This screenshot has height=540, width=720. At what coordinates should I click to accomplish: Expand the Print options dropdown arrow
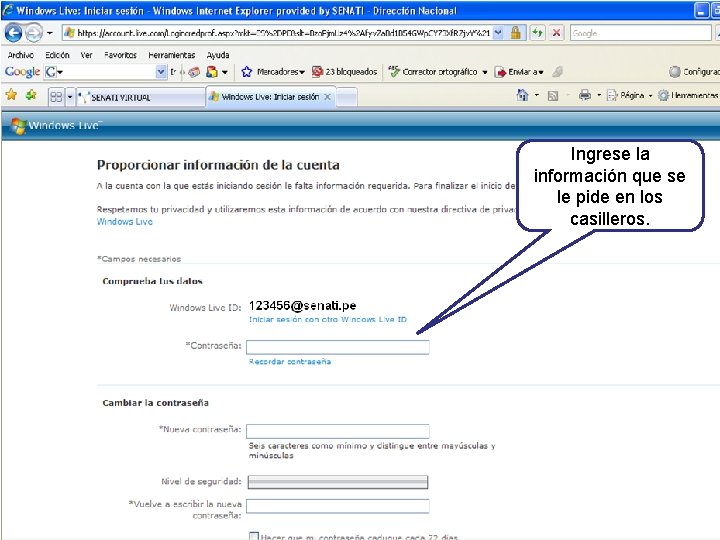click(599, 96)
